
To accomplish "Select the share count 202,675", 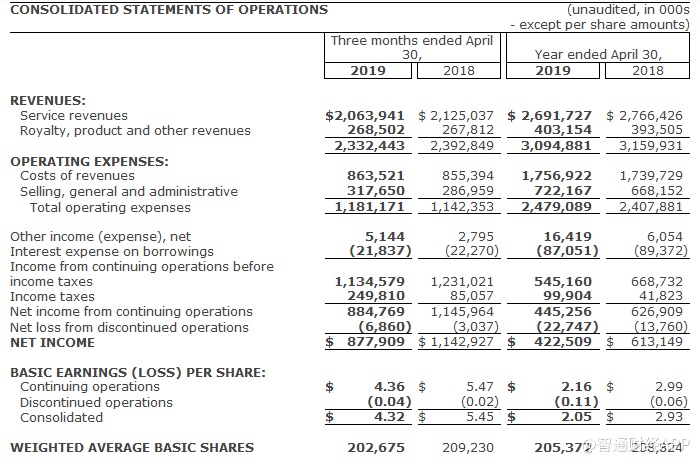I will pos(376,448).
